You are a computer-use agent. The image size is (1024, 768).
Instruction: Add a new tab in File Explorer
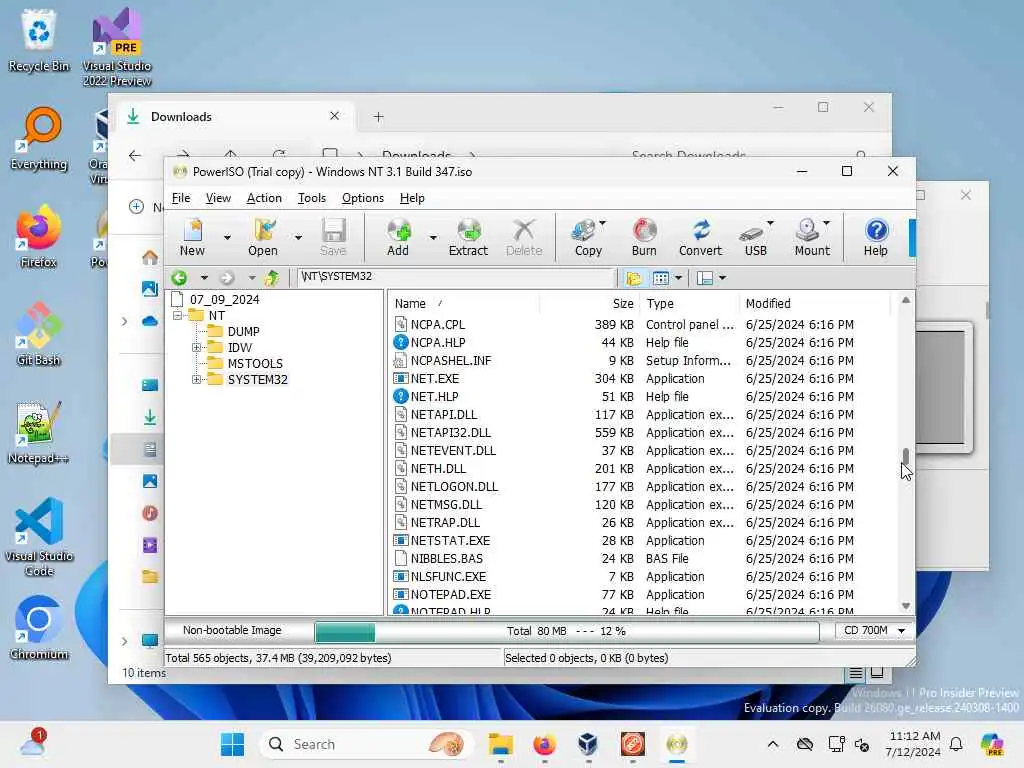[378, 117]
